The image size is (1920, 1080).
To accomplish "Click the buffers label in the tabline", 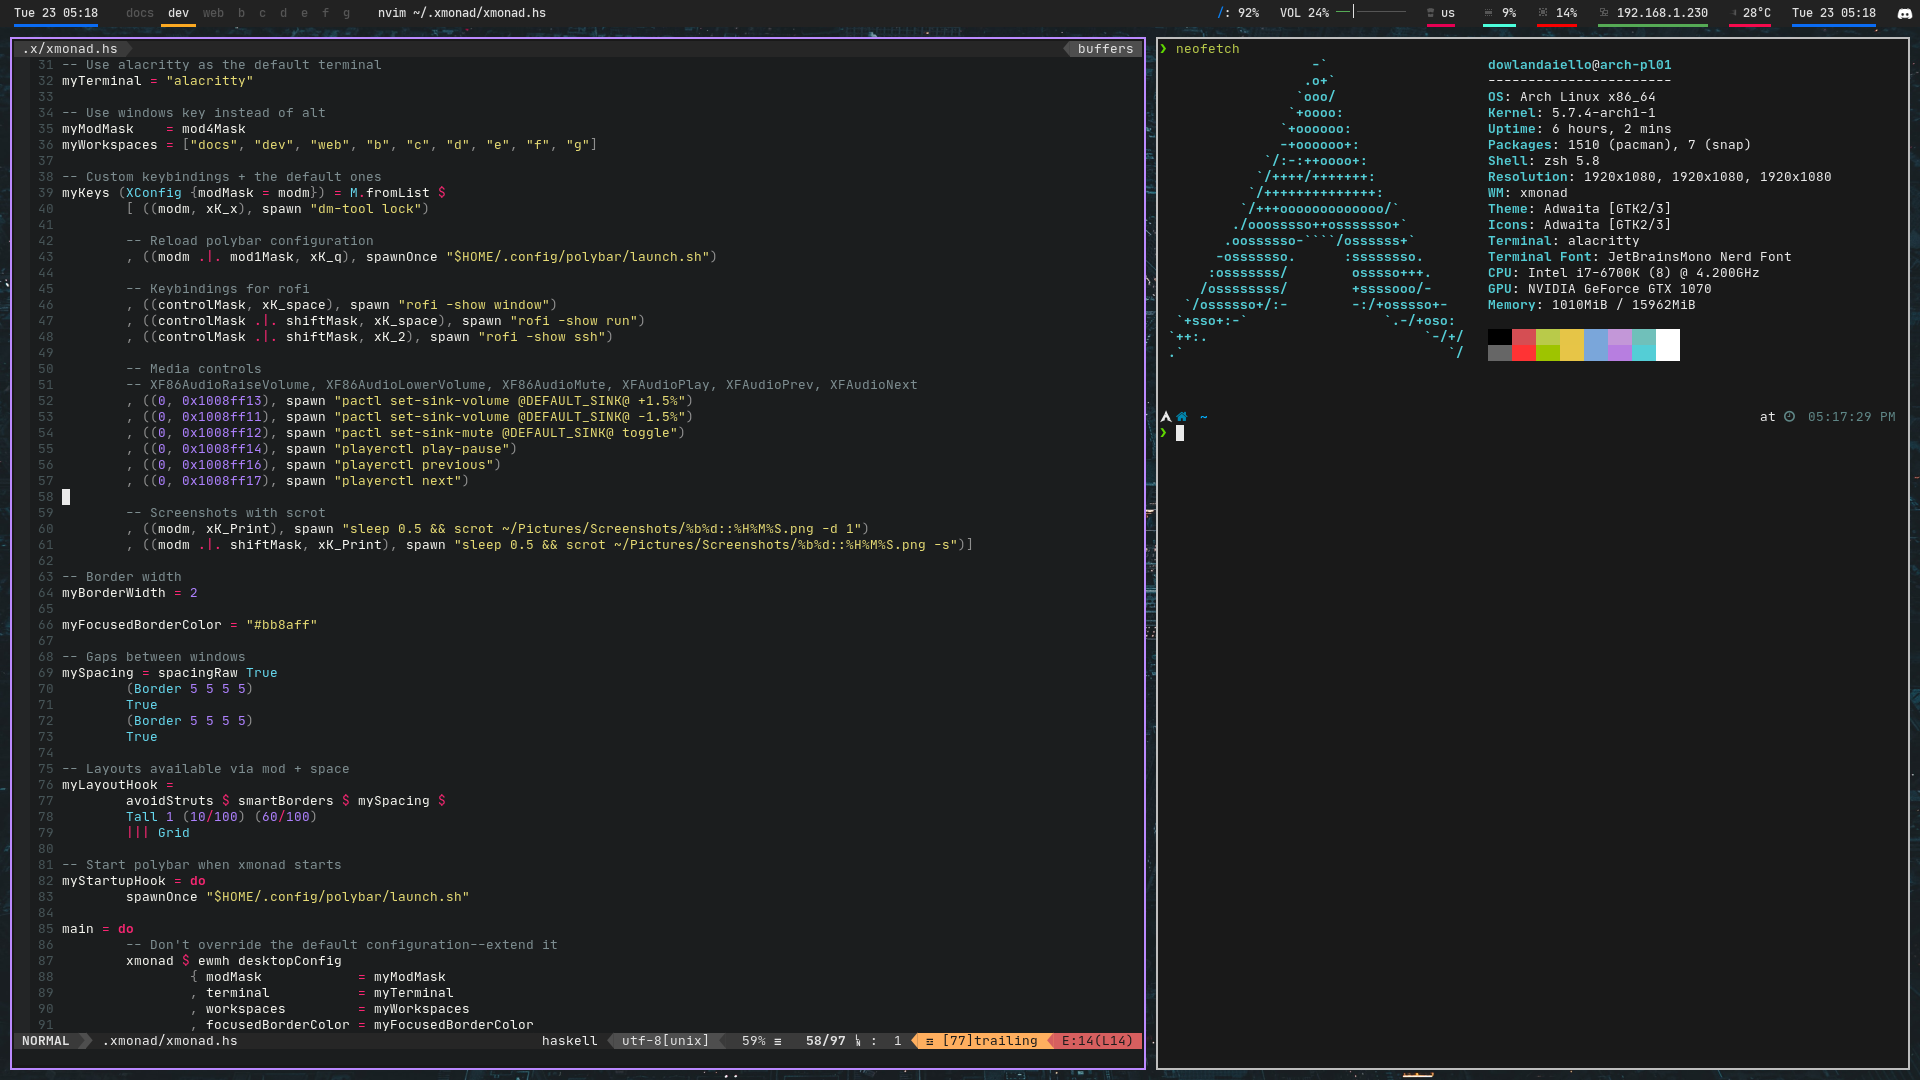I will (1105, 49).
